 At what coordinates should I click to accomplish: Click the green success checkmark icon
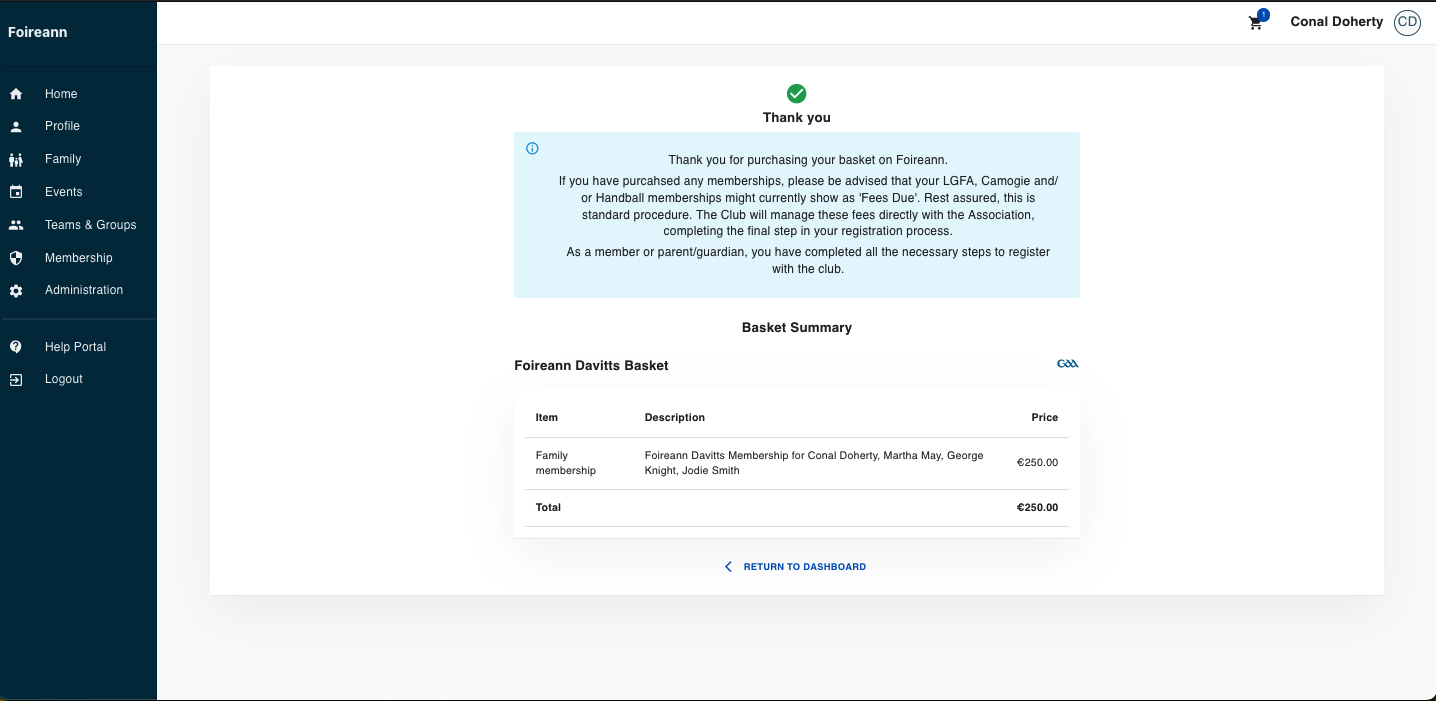point(797,93)
